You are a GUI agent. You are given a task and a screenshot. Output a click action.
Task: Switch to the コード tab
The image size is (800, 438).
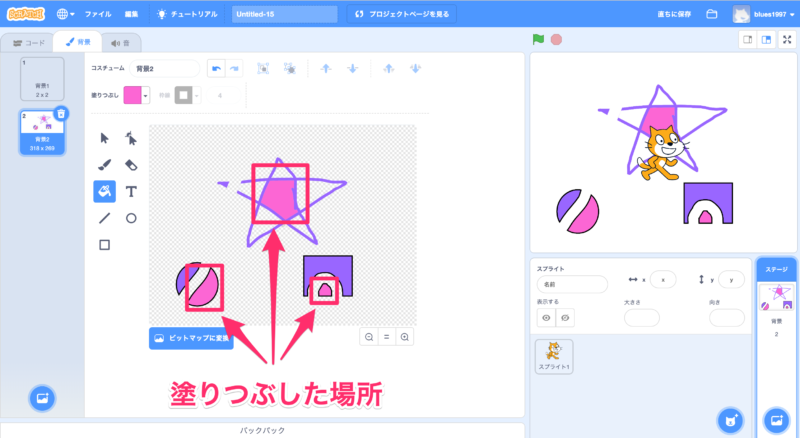pyautogui.click(x=28, y=43)
